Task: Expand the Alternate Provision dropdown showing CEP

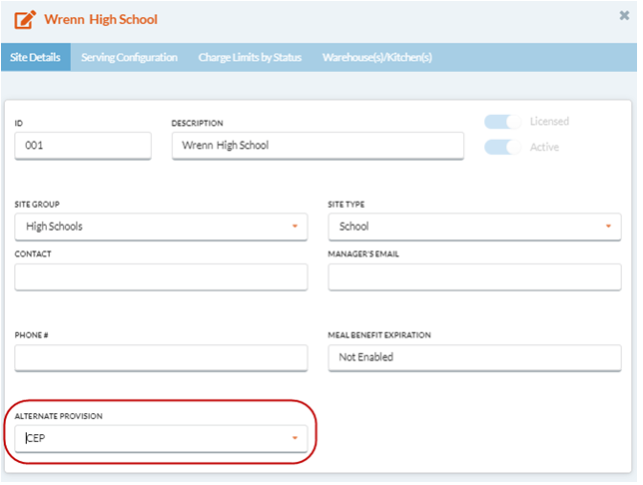Action: [x=161, y=439]
